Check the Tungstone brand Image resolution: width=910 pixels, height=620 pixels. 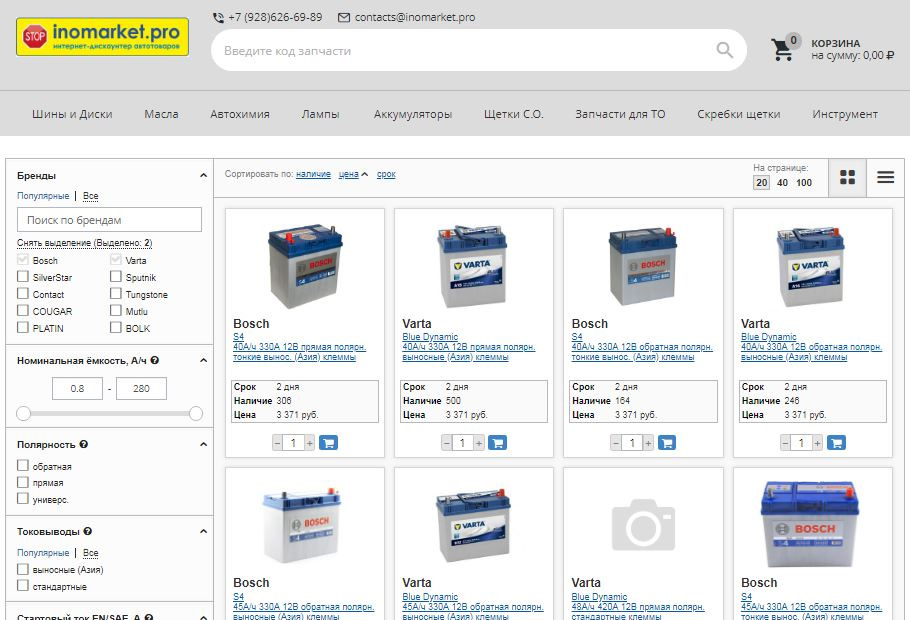click(x=115, y=293)
